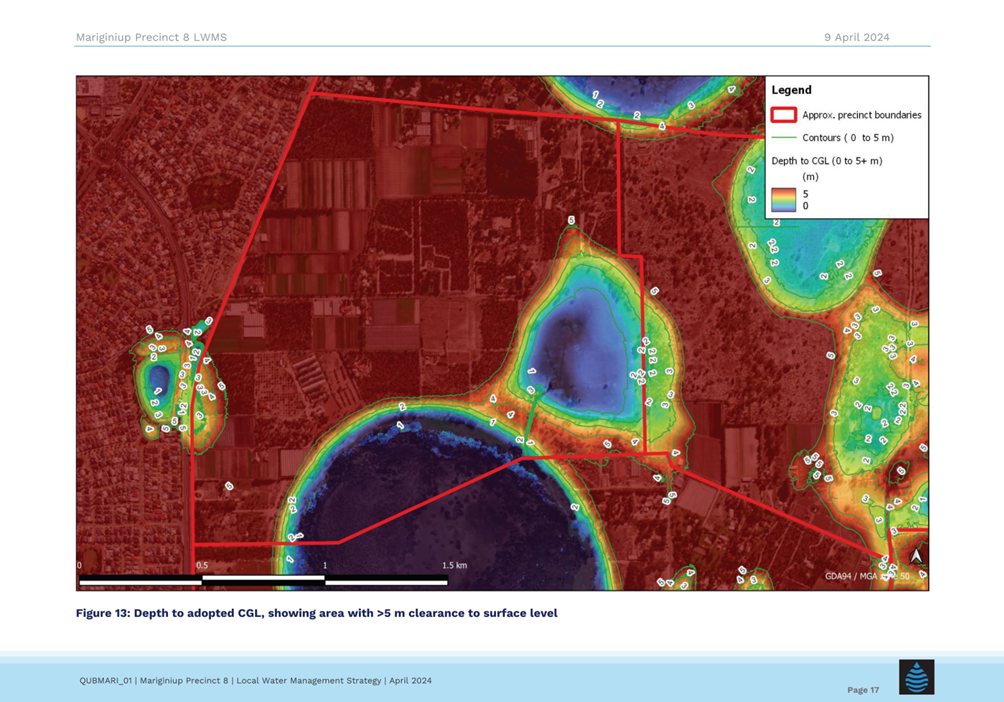Click the red precinct boundary legend symbol
Viewport: 1004px width, 702px height.
point(783,115)
